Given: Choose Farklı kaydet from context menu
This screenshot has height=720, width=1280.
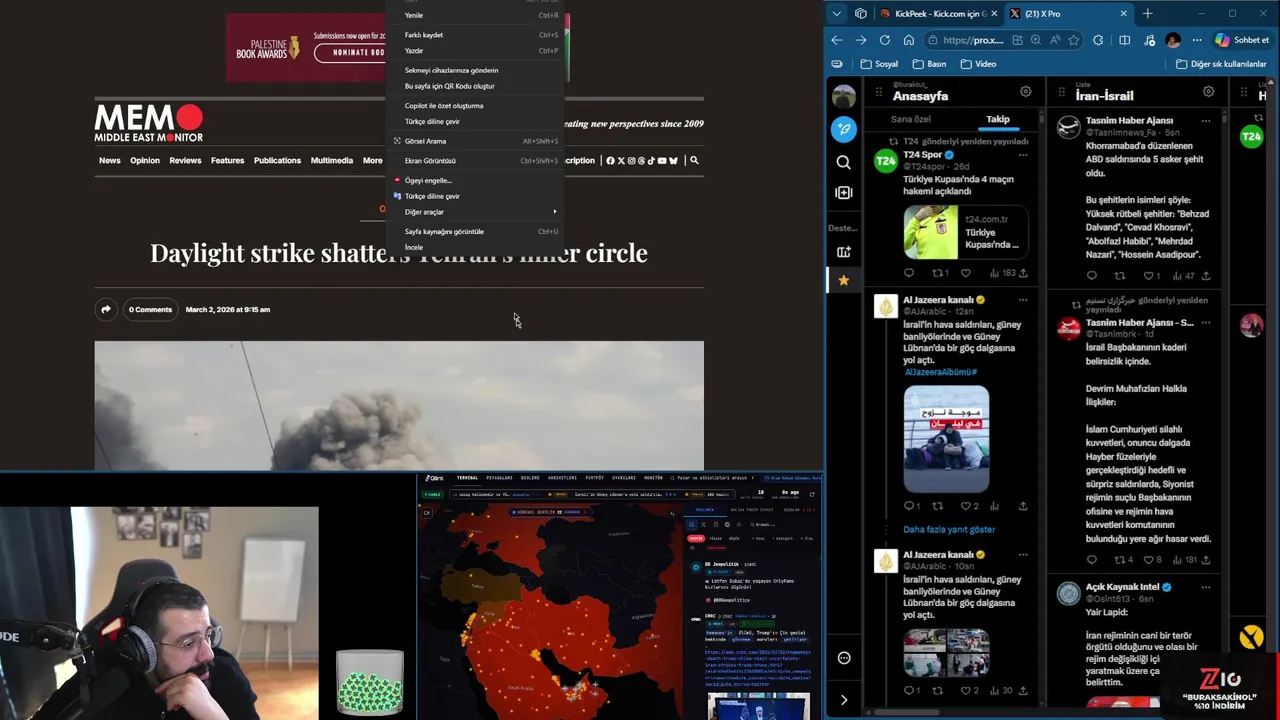Looking at the screenshot, I should [477, 35].
